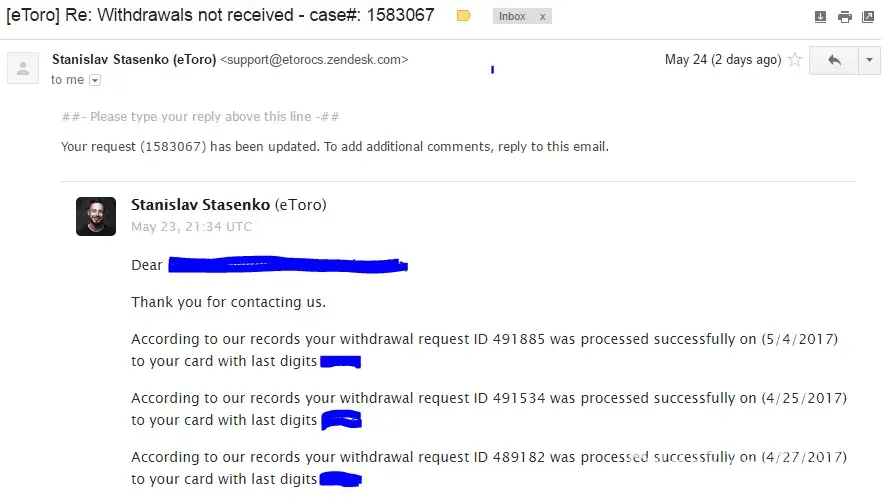Print this email with the printer icon
This screenshot has height=500, width=890.
845,17
